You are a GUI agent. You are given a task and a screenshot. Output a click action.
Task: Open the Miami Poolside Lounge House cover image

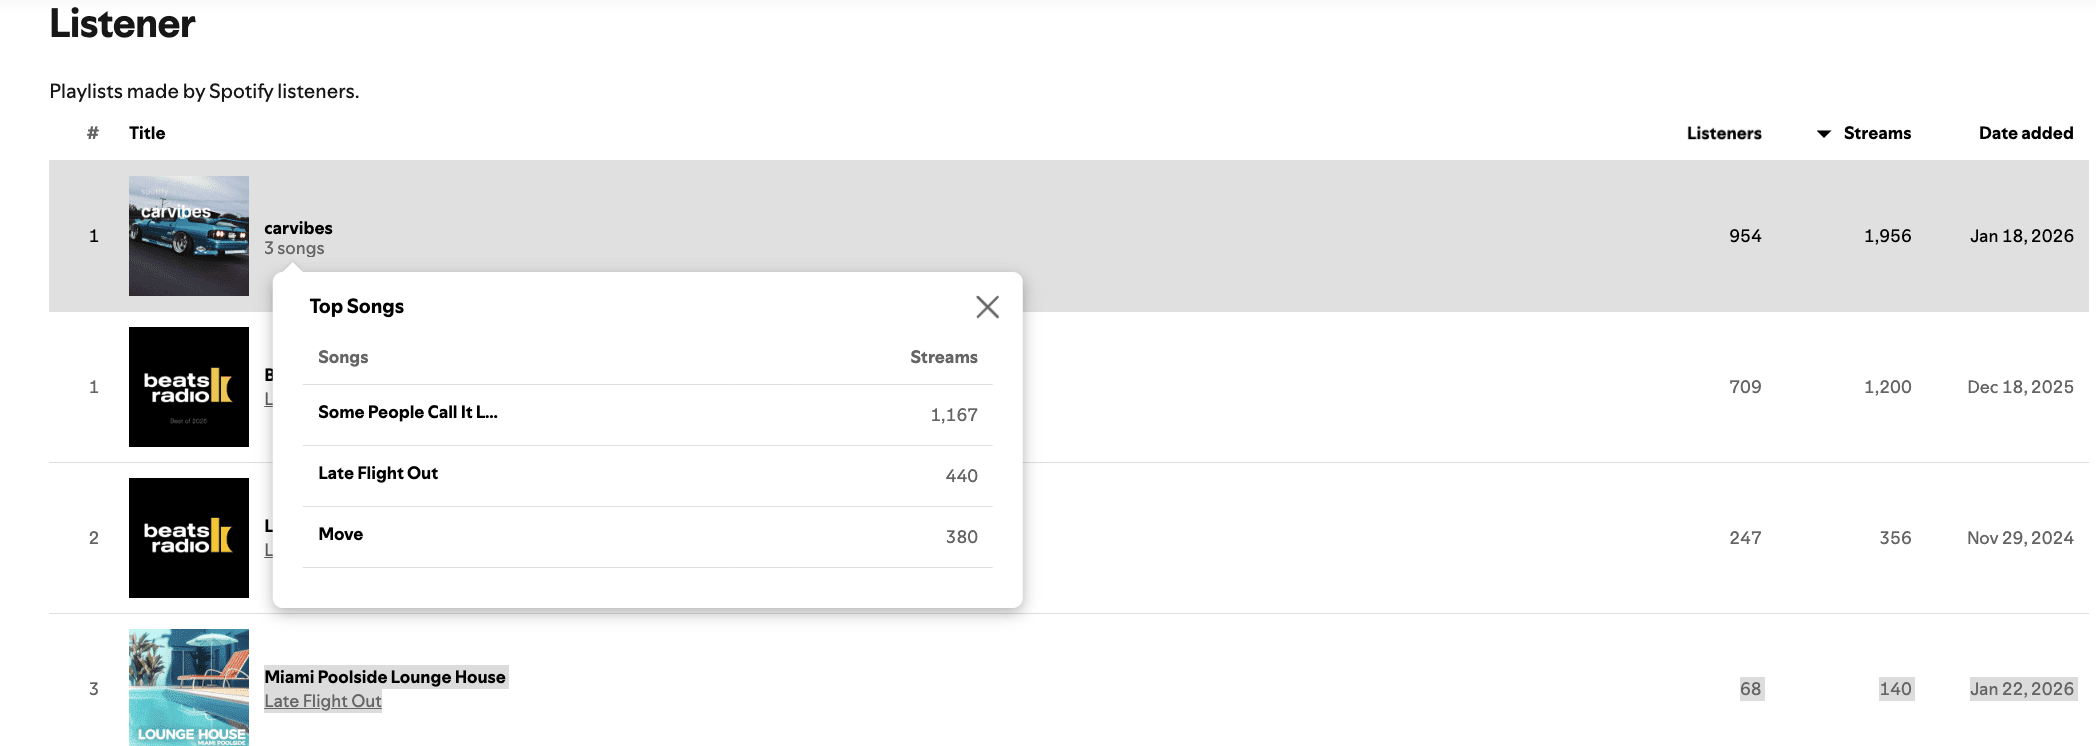pos(188,688)
